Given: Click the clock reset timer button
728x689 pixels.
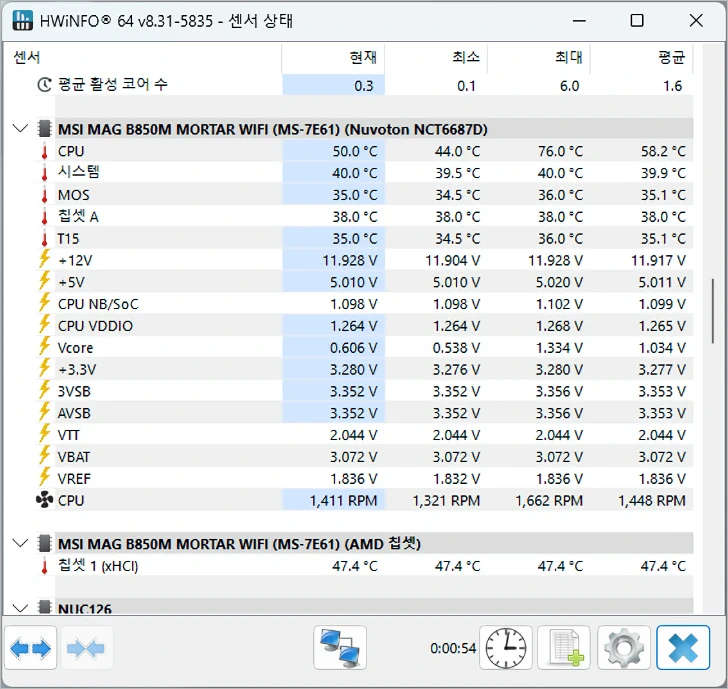Looking at the screenshot, I should click(x=506, y=648).
